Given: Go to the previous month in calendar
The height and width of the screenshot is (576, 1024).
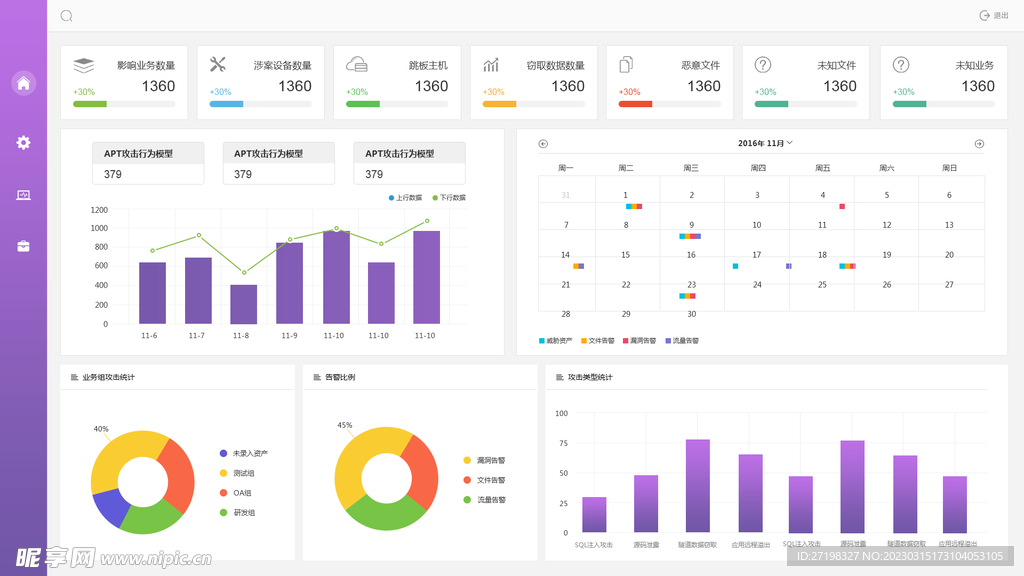Looking at the screenshot, I should 543,143.
